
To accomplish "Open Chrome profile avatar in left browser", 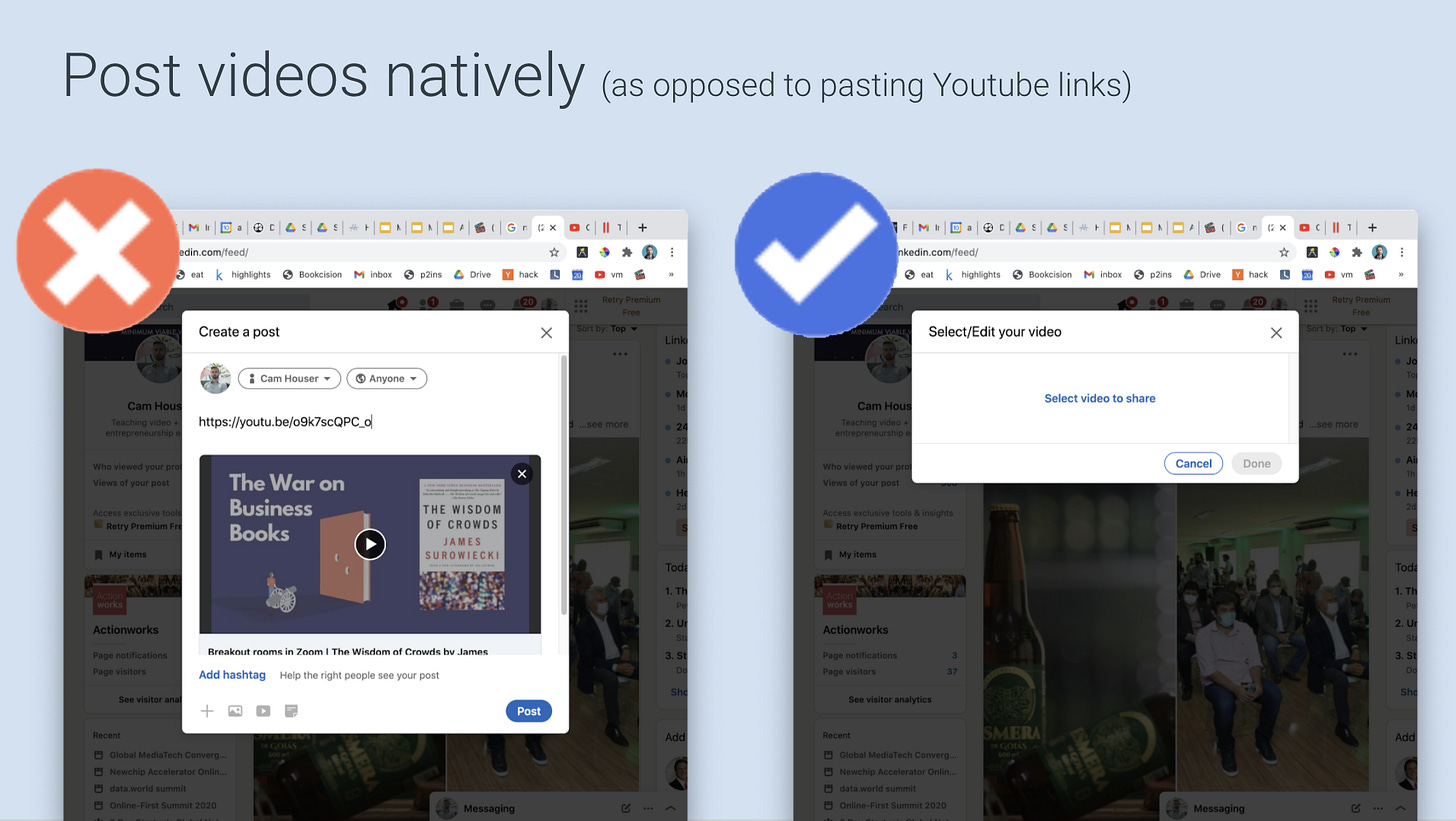I will coord(650,253).
